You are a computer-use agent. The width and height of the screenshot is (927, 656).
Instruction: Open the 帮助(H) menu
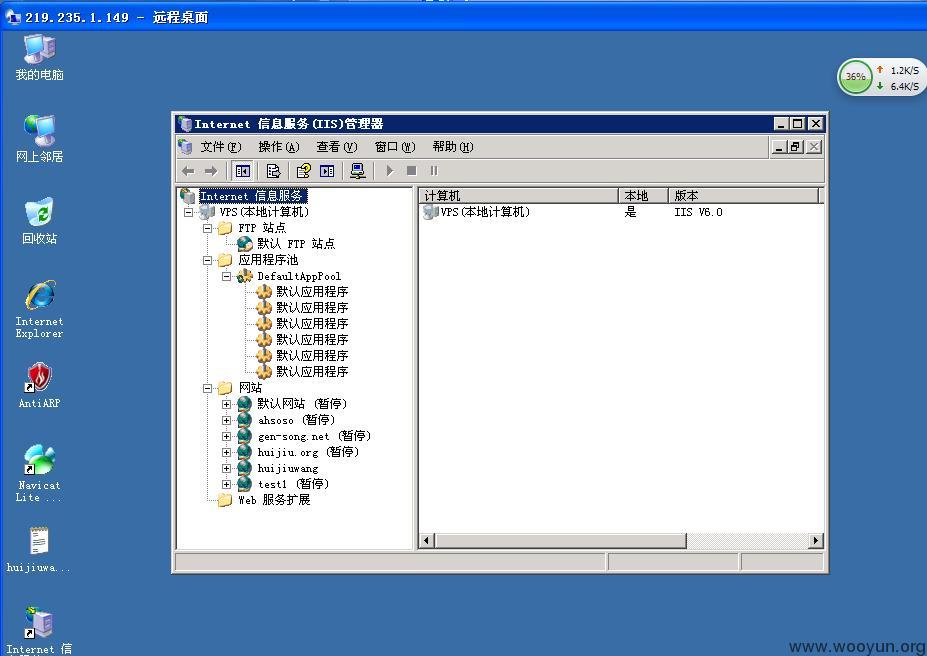point(453,147)
